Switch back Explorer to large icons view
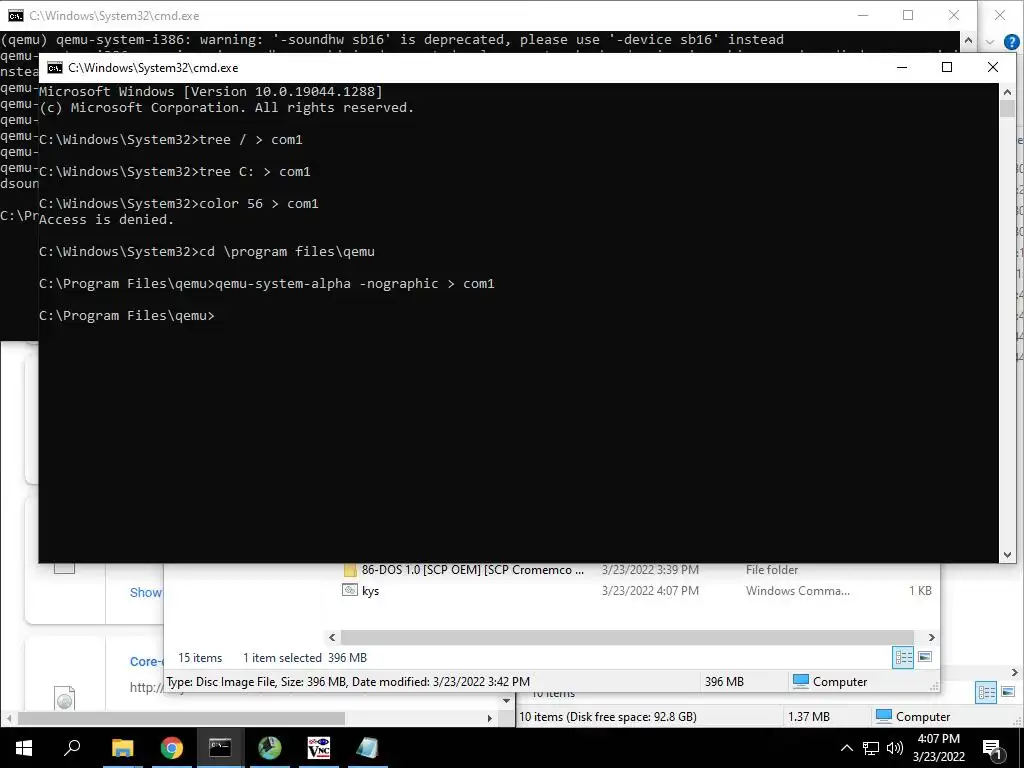This screenshot has height=768, width=1024. coord(1008,692)
